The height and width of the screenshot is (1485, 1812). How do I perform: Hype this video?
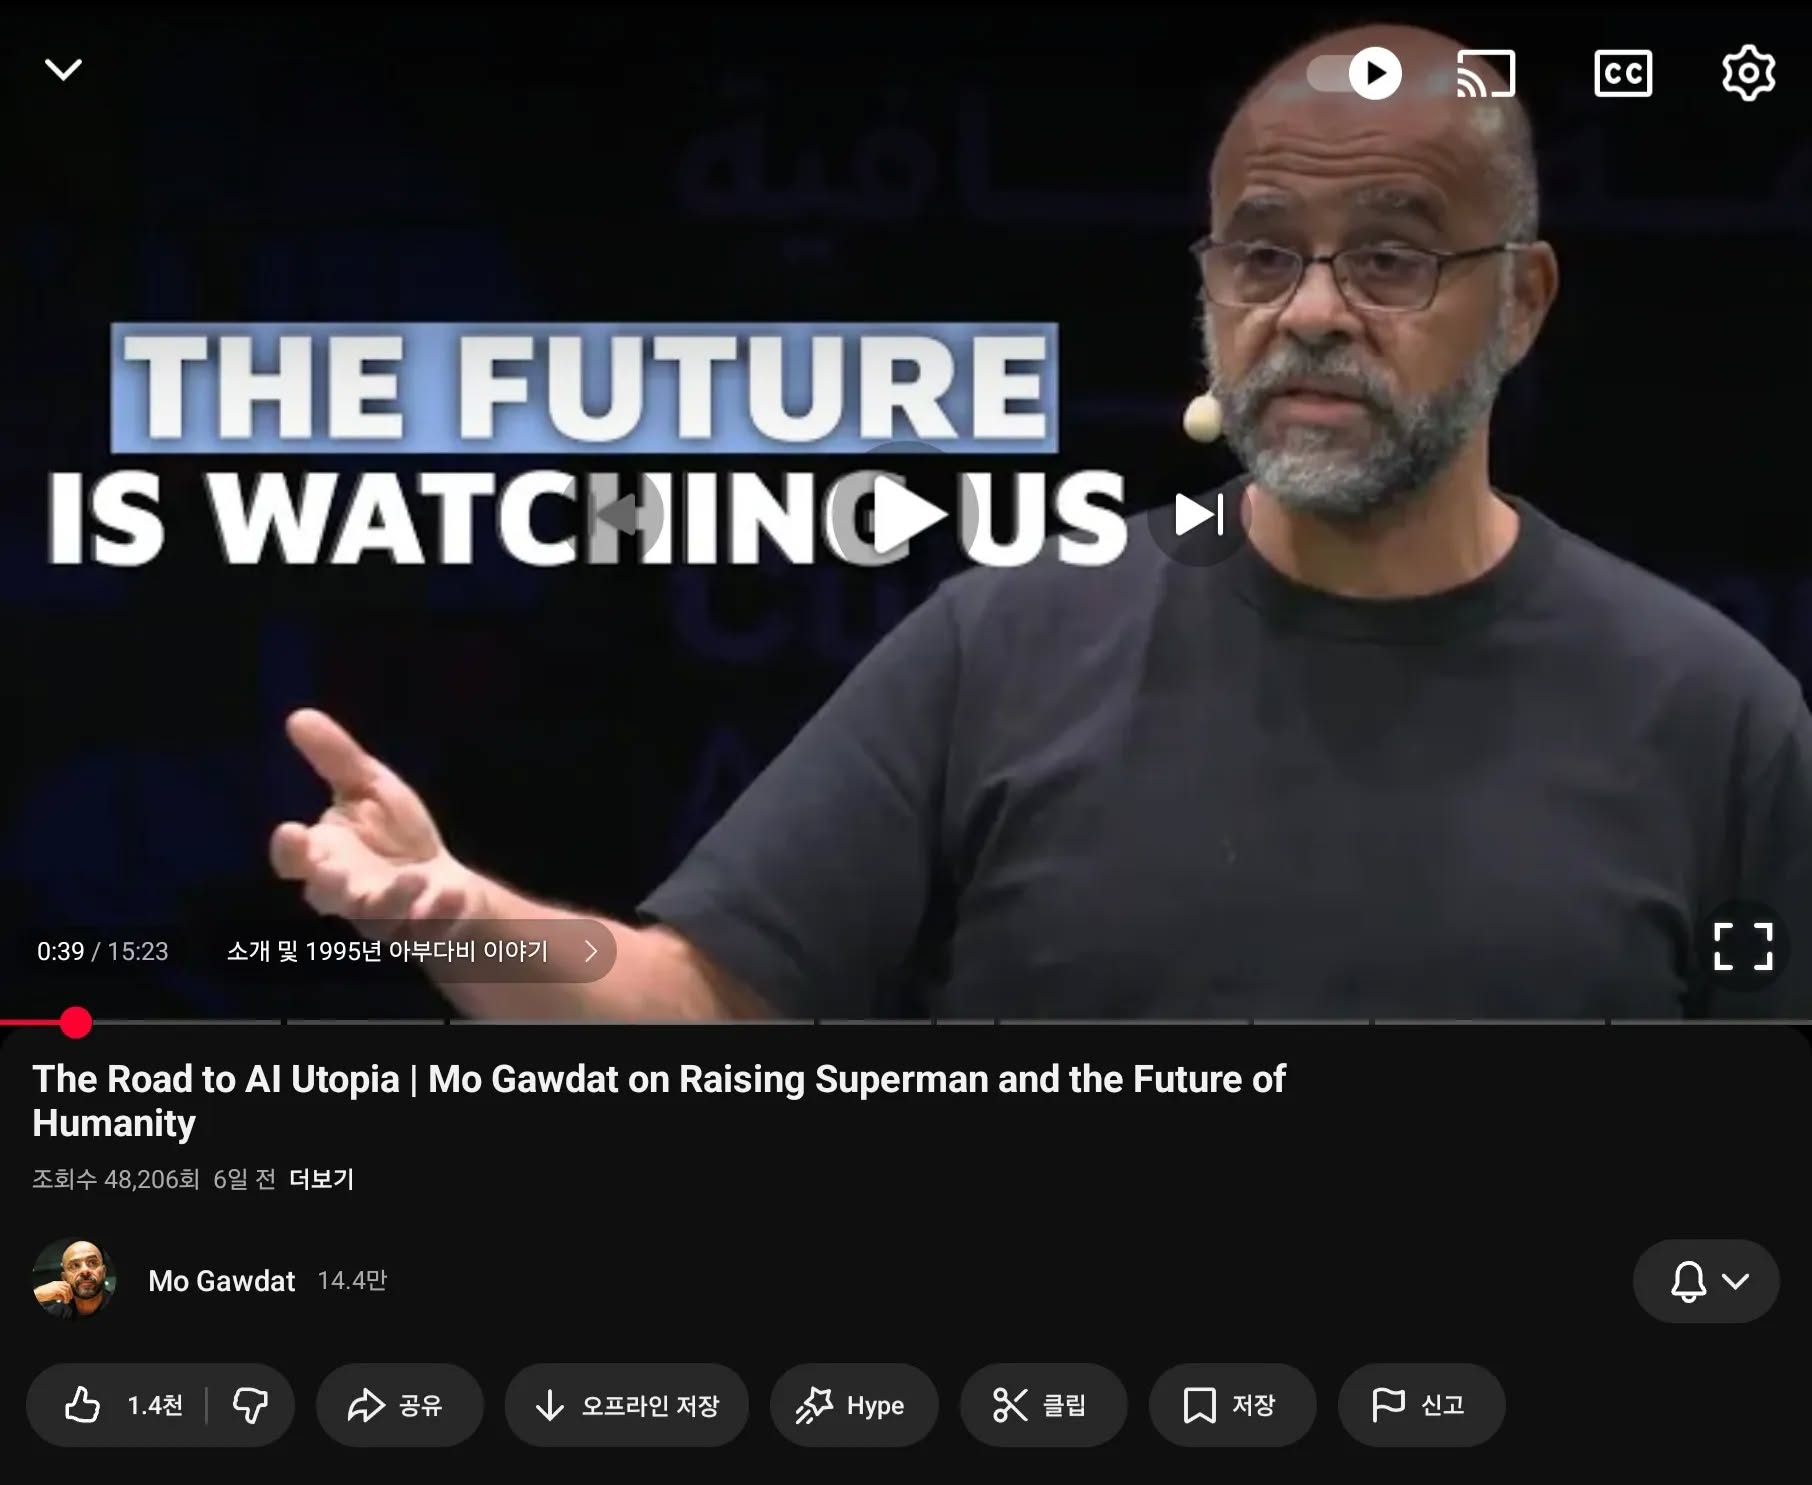pyautogui.click(x=854, y=1405)
